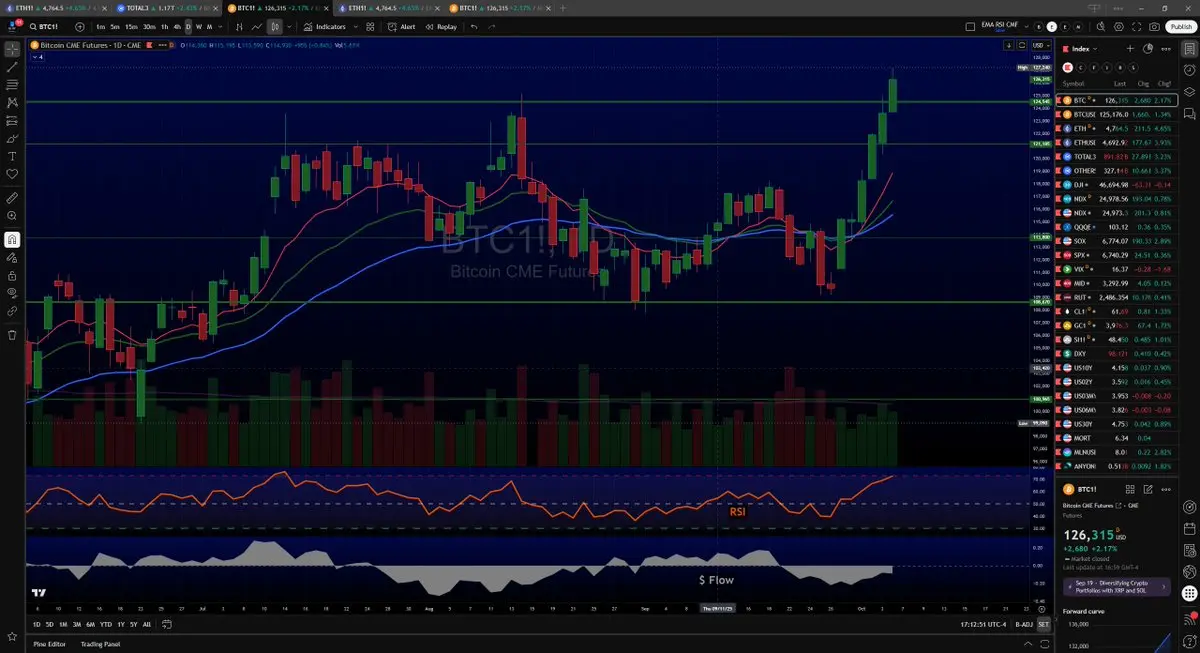The image size is (1200, 653).
Task: Select the 1h timeframe
Action: point(164,27)
